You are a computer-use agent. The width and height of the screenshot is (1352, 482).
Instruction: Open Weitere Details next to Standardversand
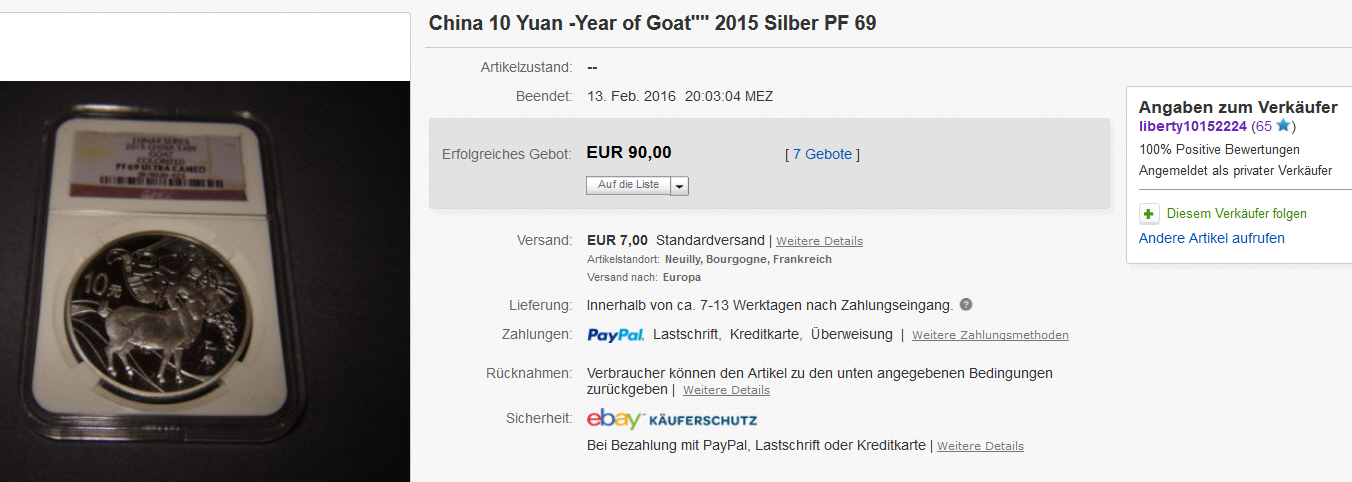pyautogui.click(x=819, y=241)
